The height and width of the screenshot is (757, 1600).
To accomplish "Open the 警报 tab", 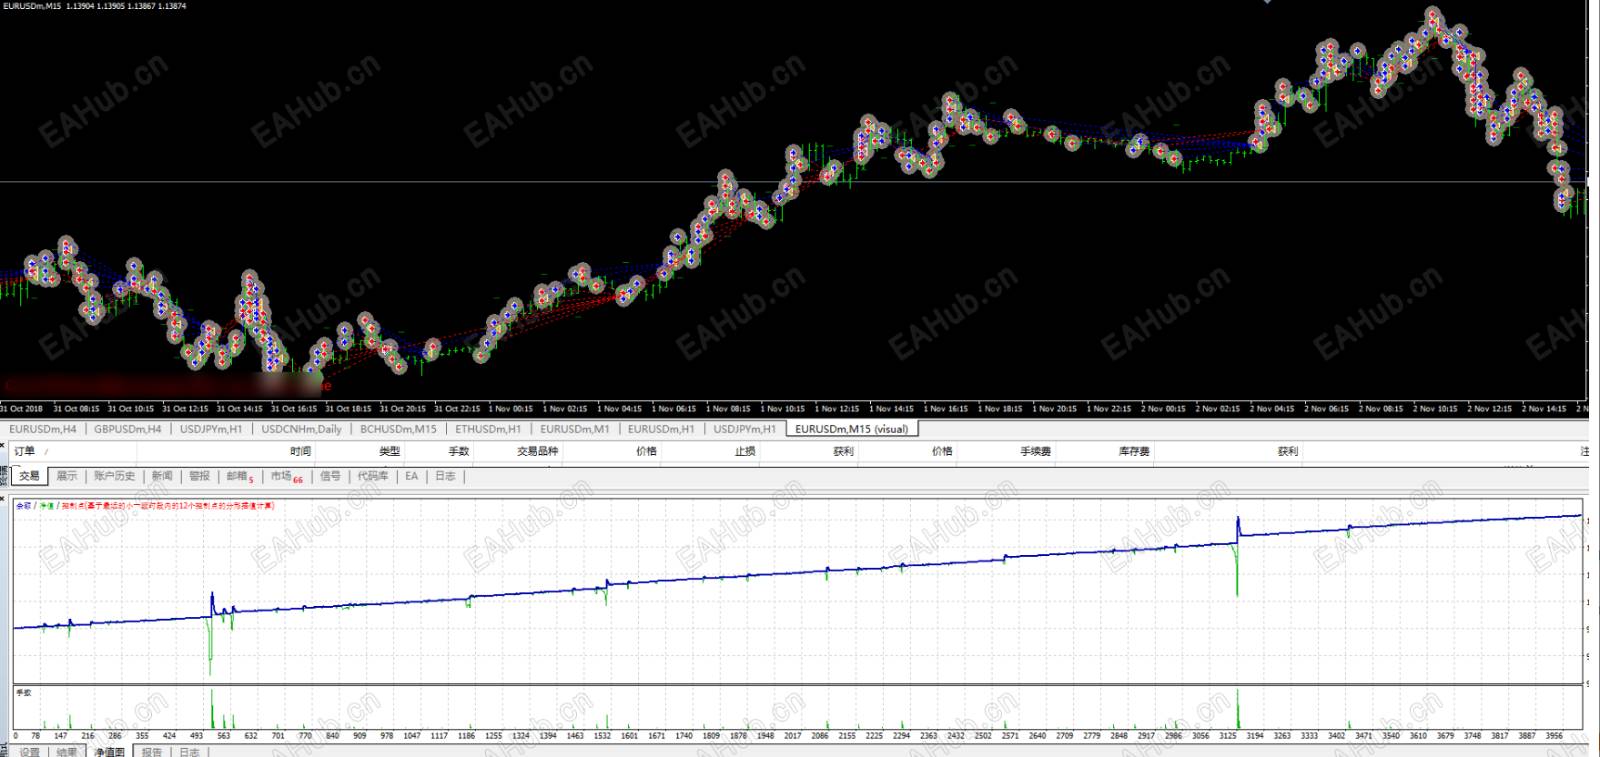I will click(200, 476).
